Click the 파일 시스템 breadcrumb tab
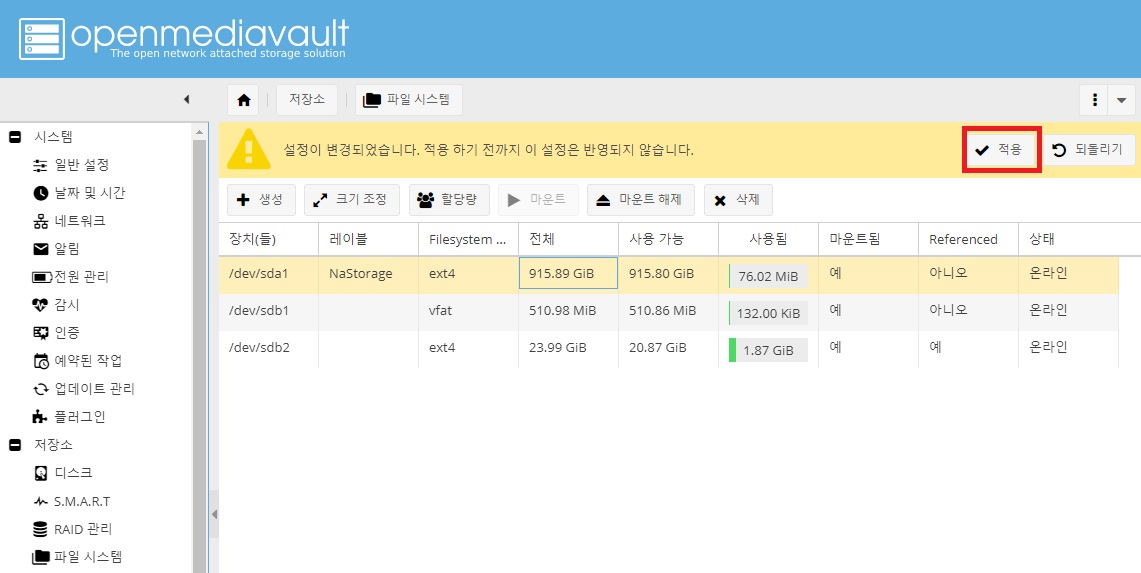1141x573 pixels. (408, 100)
